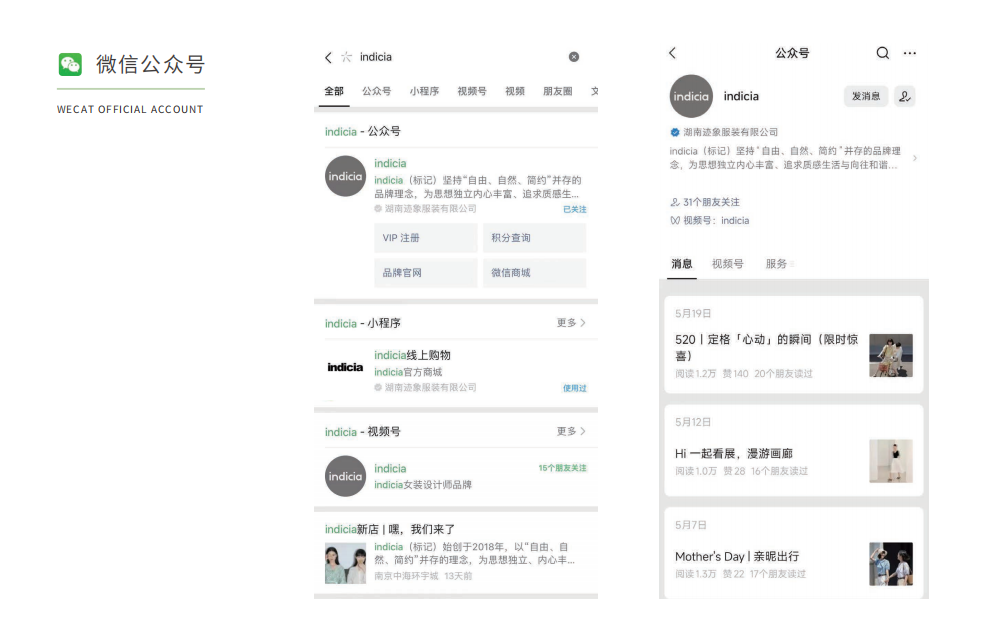
Task: Open the 漫游画廊 article thumbnail
Action: coord(891,461)
